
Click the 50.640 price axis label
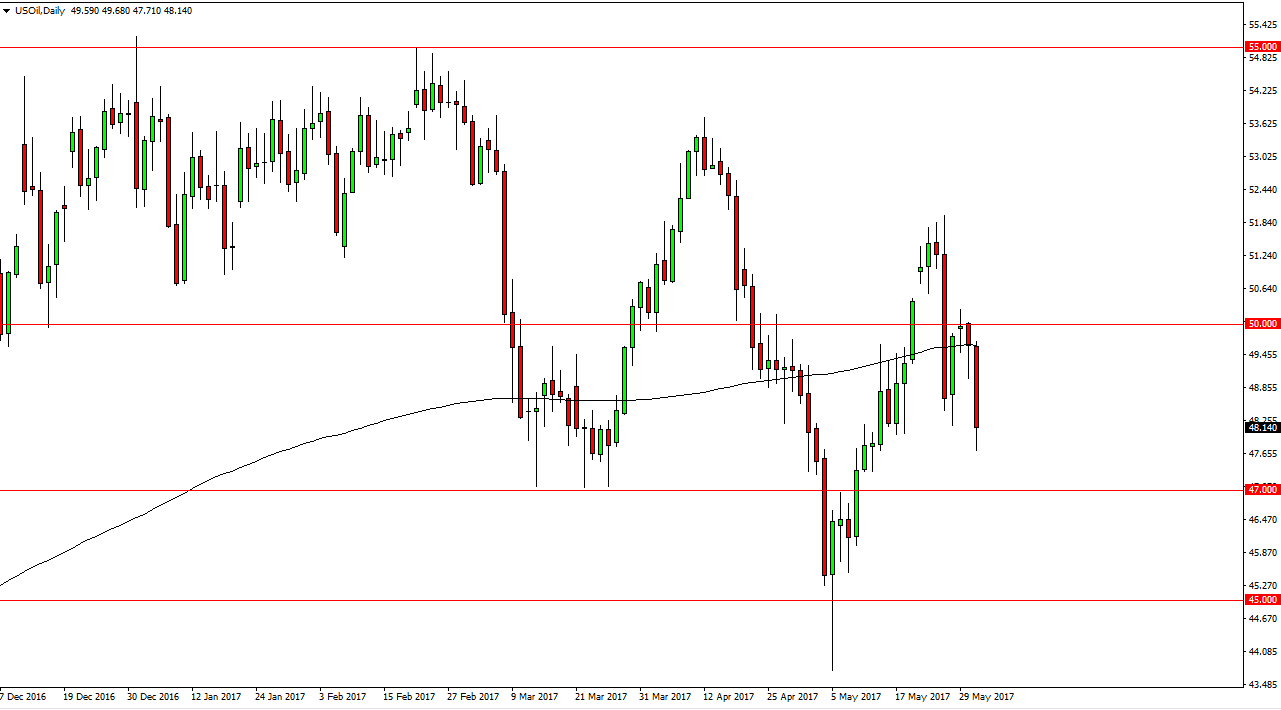tap(1262, 289)
